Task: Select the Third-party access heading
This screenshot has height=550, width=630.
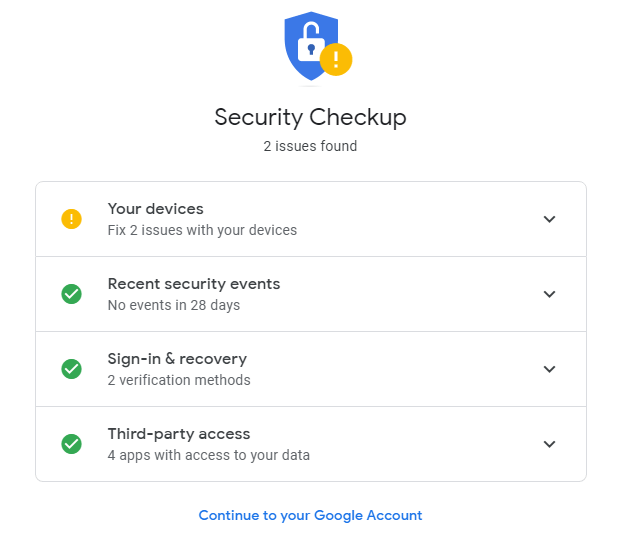Action: tap(178, 434)
